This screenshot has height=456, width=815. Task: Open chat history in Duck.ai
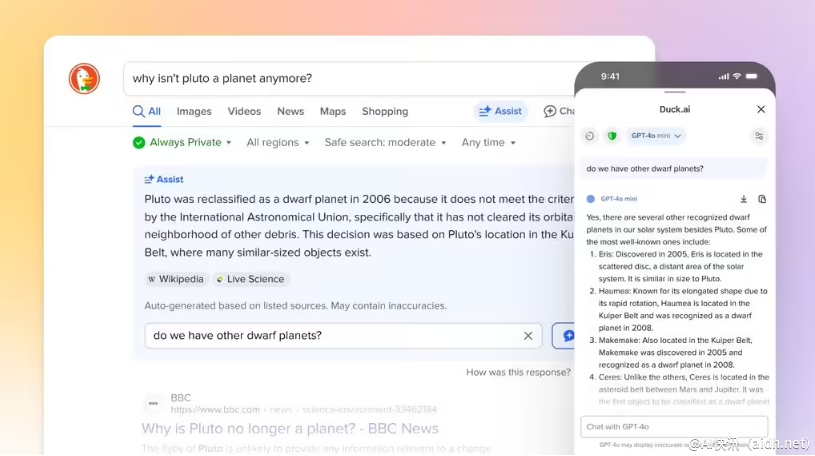point(590,136)
